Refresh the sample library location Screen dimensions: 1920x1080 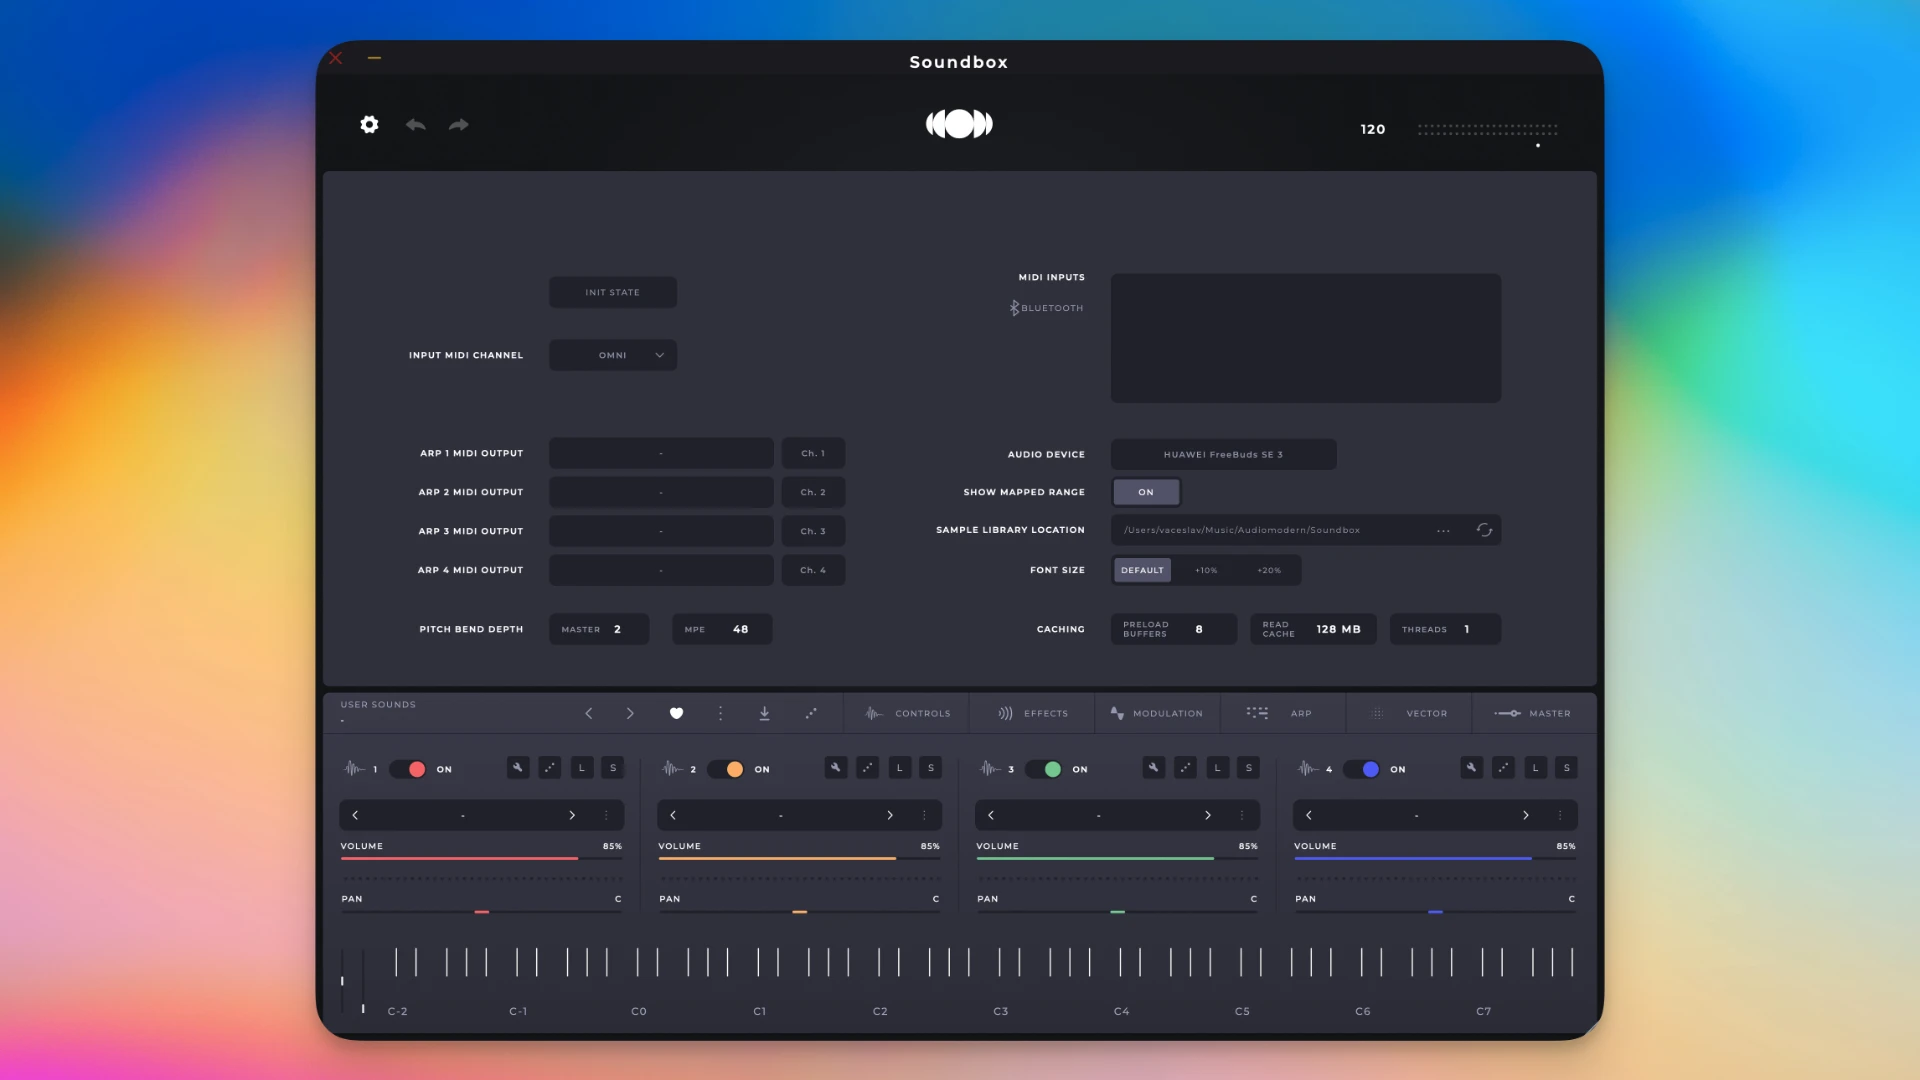click(x=1484, y=530)
